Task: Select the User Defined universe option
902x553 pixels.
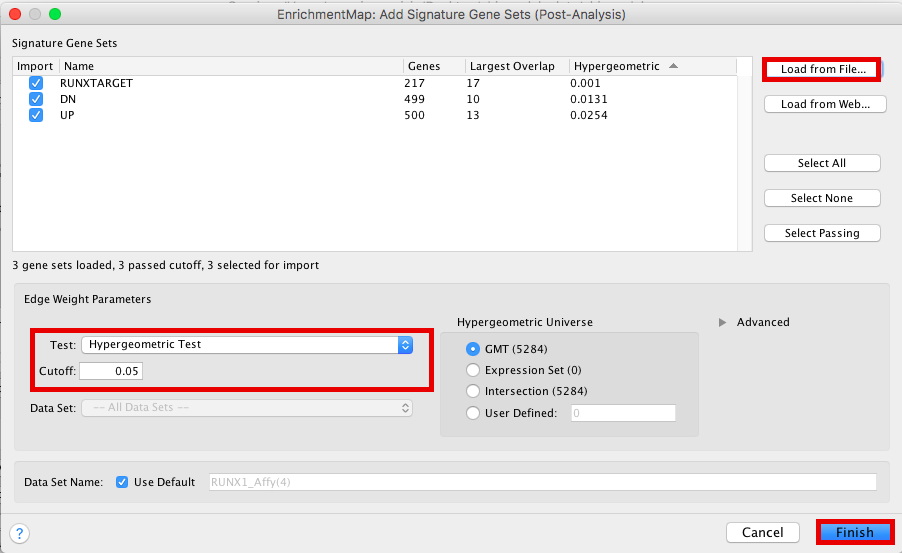Action: point(473,413)
